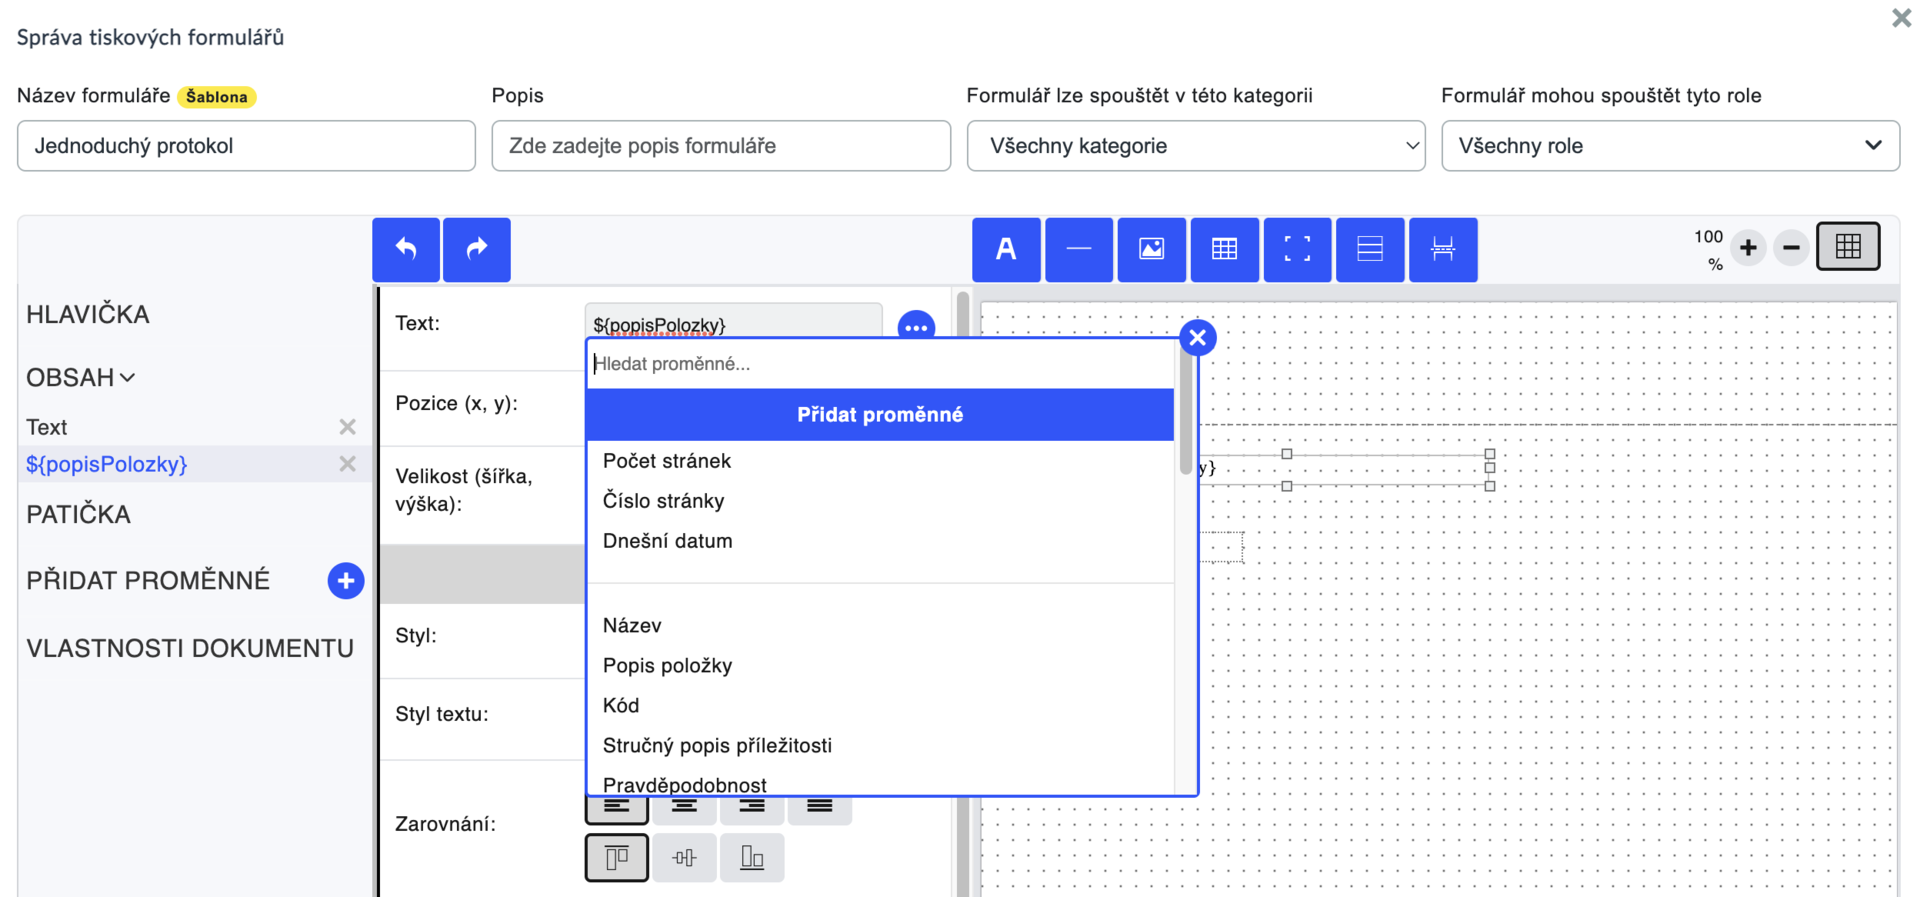Add a text element with the A tool
The height and width of the screenshot is (897, 1920).
[x=1006, y=249]
